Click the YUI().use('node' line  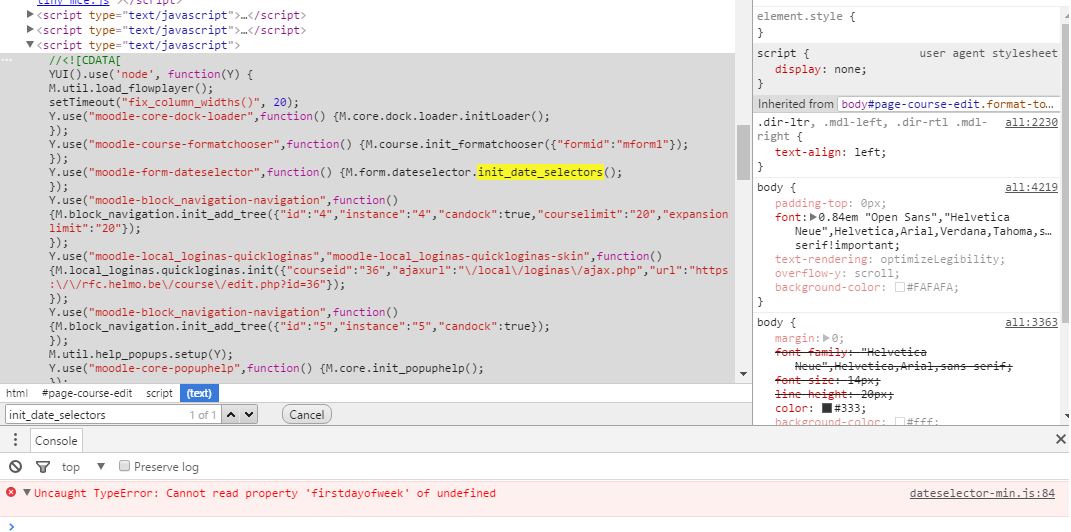[x=151, y=74]
